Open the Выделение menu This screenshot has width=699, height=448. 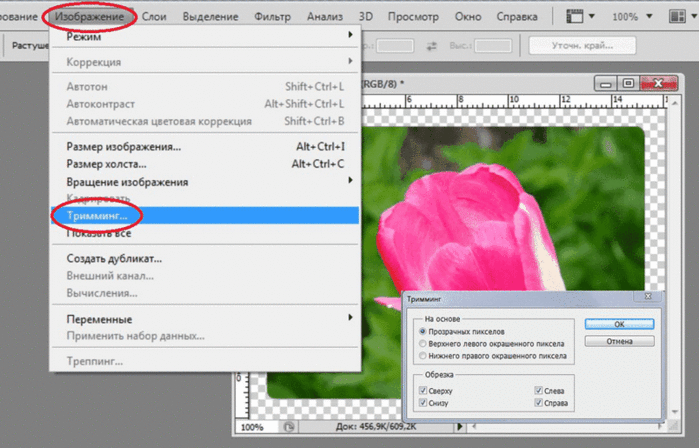click(x=210, y=16)
